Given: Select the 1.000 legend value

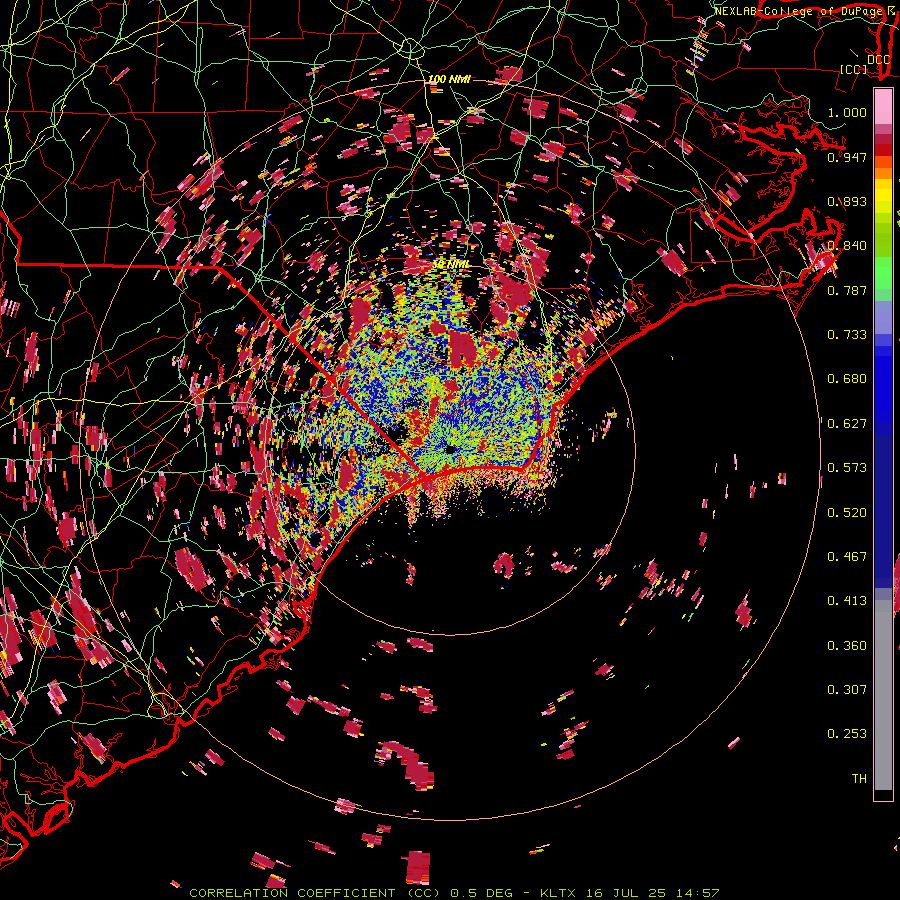Looking at the screenshot, I should [x=847, y=112].
